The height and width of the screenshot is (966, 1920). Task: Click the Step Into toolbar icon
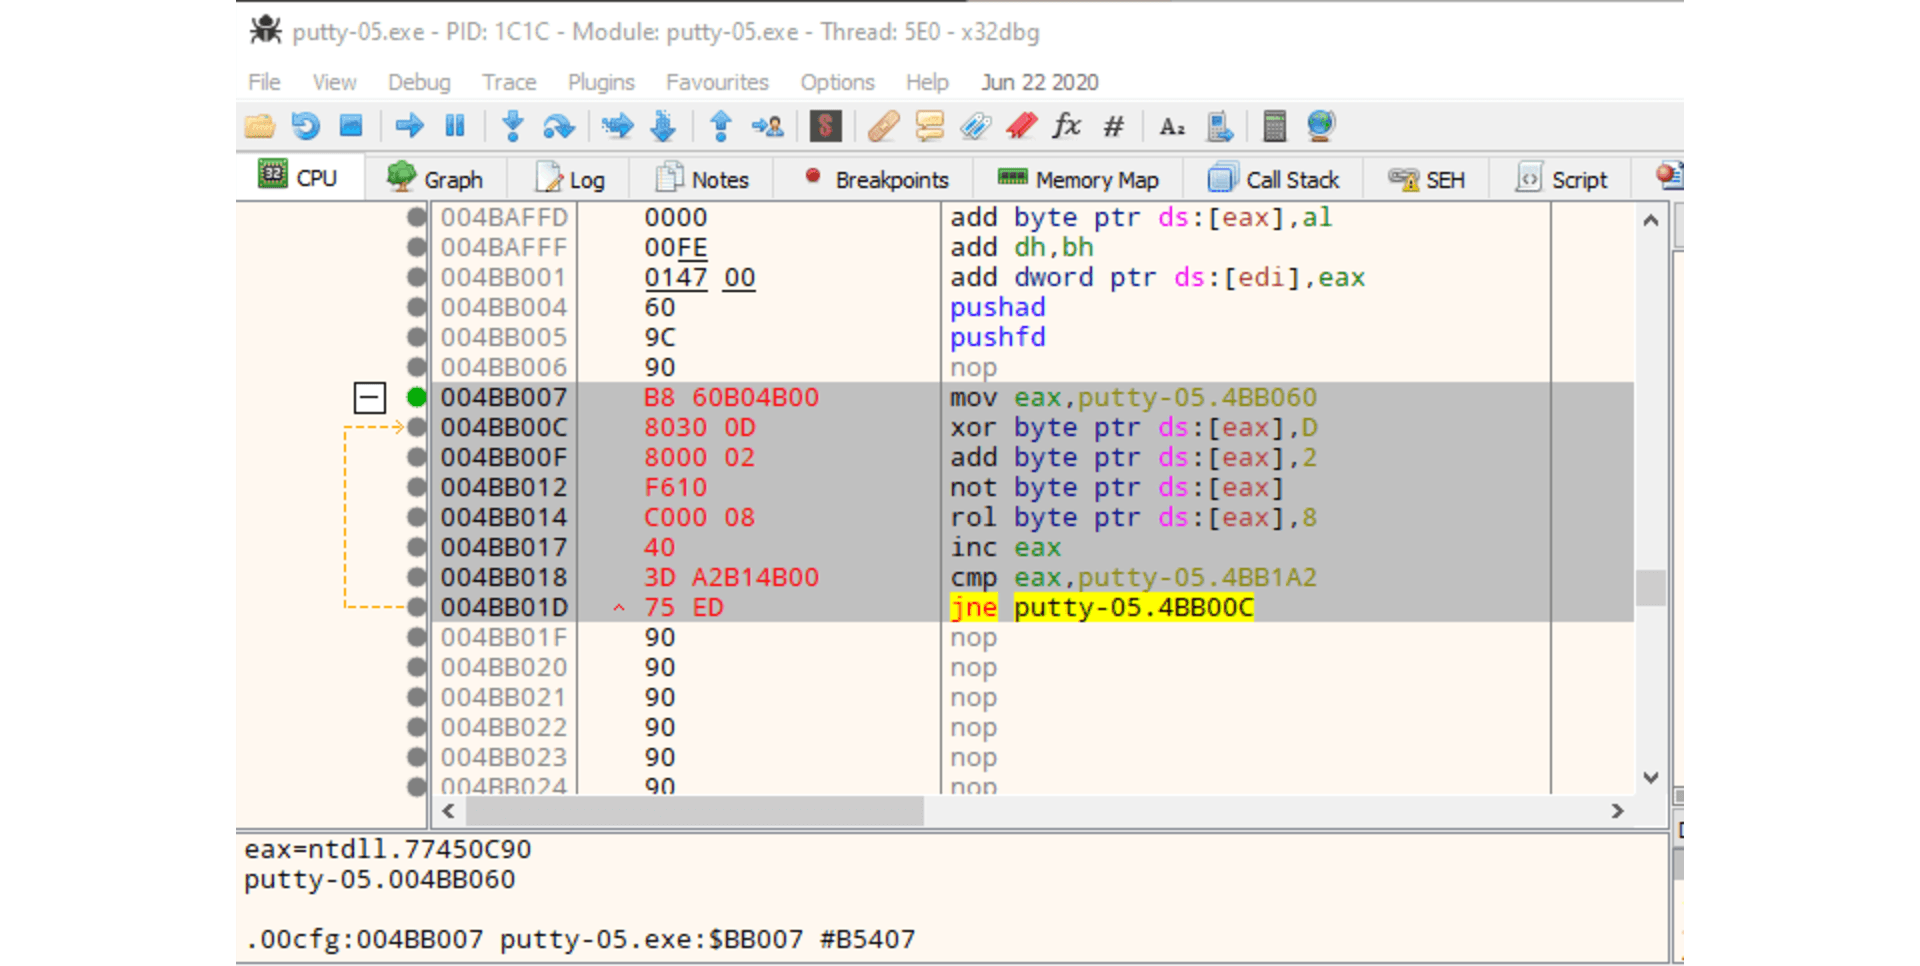(513, 126)
